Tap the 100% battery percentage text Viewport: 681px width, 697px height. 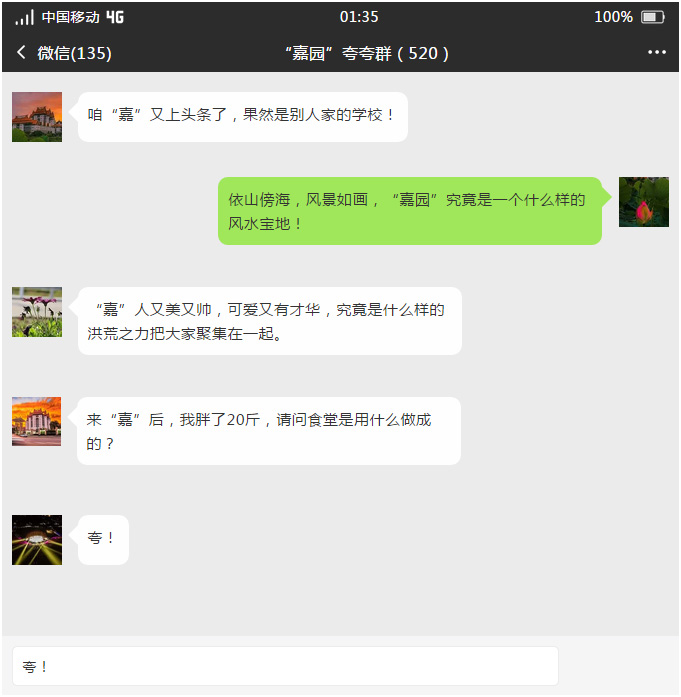click(x=613, y=17)
